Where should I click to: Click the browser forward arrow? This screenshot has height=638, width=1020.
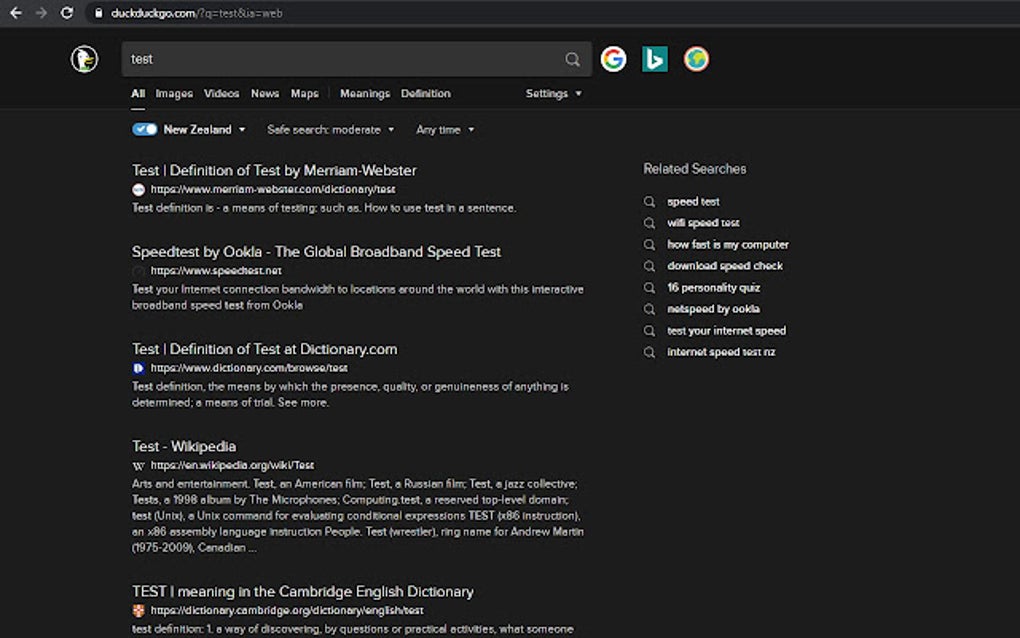[41, 13]
